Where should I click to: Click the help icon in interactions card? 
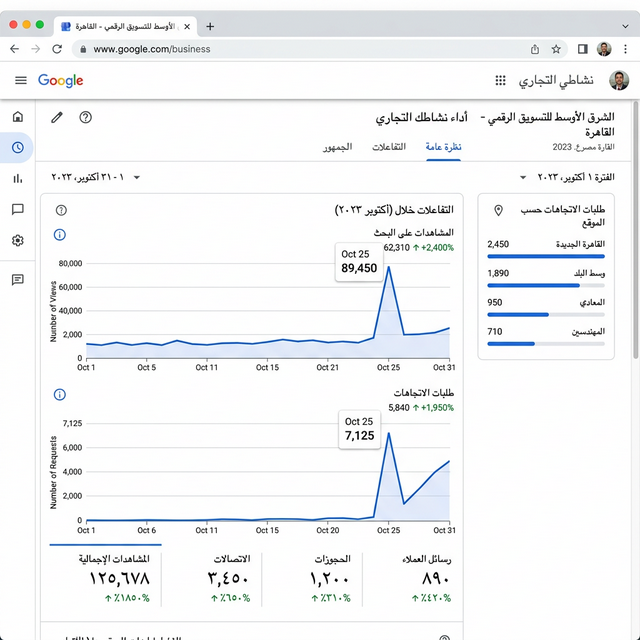(61, 210)
